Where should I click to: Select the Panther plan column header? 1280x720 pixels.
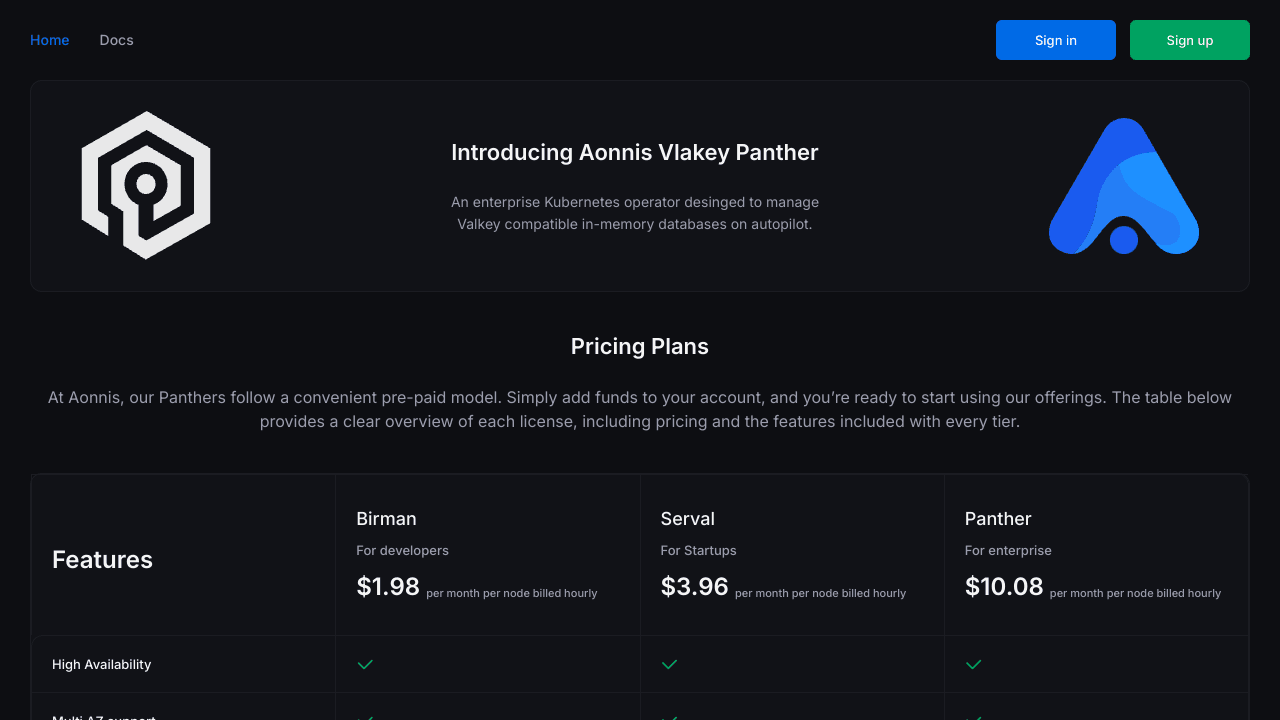click(997, 519)
